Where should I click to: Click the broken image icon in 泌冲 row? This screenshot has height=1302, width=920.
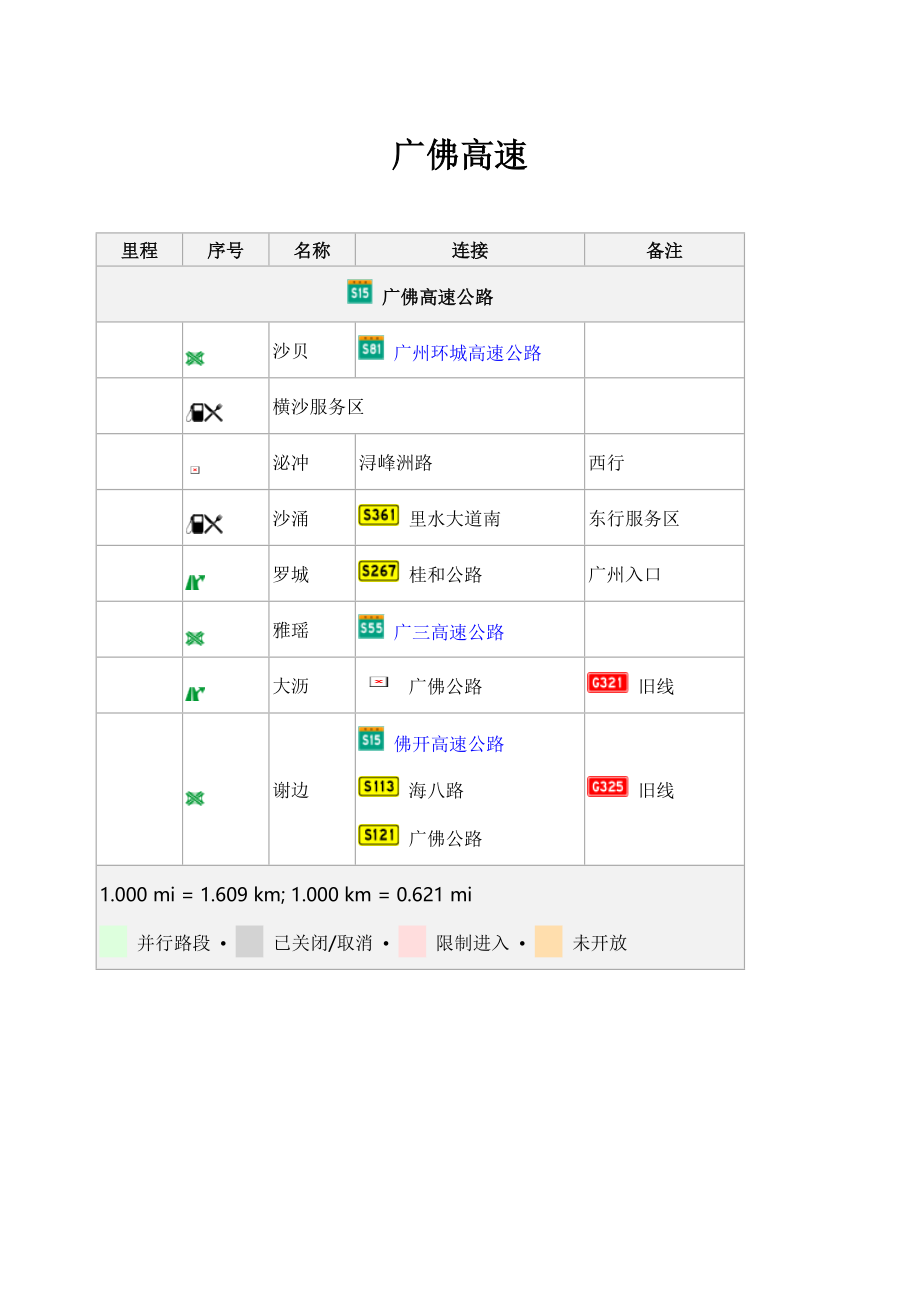pos(195,469)
